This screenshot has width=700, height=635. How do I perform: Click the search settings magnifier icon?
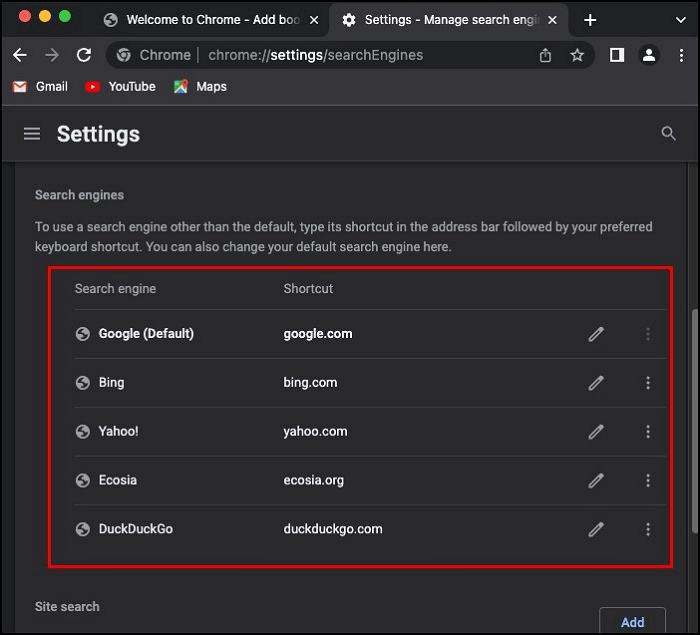(x=668, y=134)
